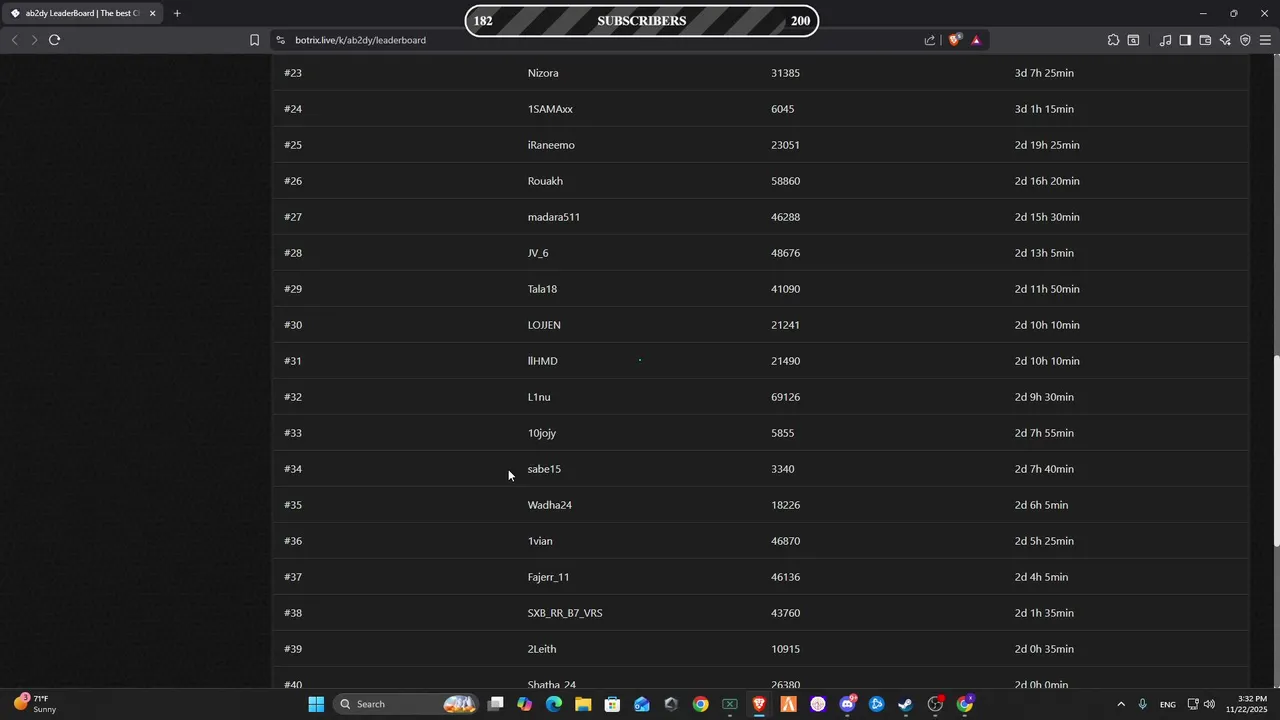This screenshot has width=1280, height=720.
Task: Open the Brave Wallet icon
Action: point(1205,40)
